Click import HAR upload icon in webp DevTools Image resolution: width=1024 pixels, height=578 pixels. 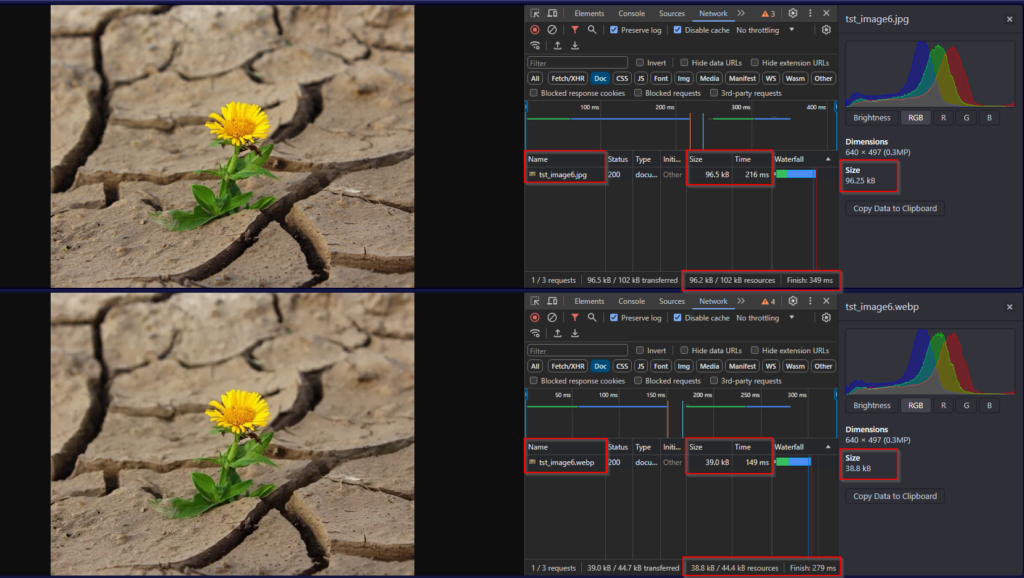[x=558, y=334]
